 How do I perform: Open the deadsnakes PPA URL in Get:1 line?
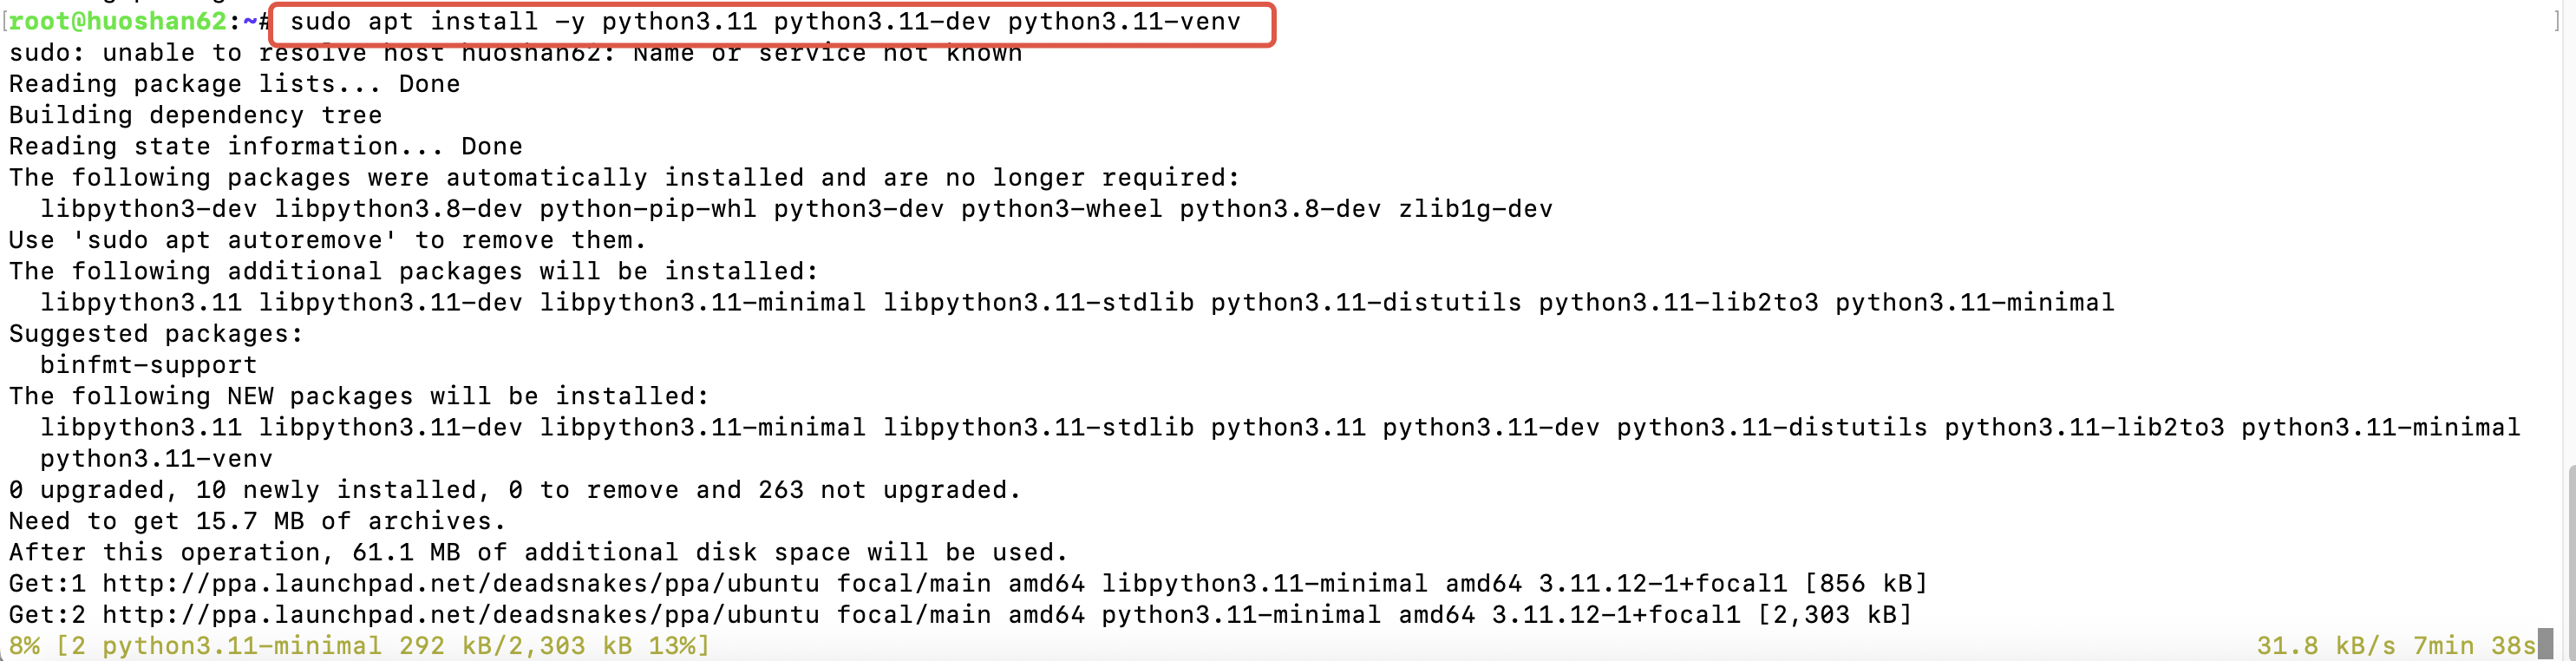pos(461,583)
